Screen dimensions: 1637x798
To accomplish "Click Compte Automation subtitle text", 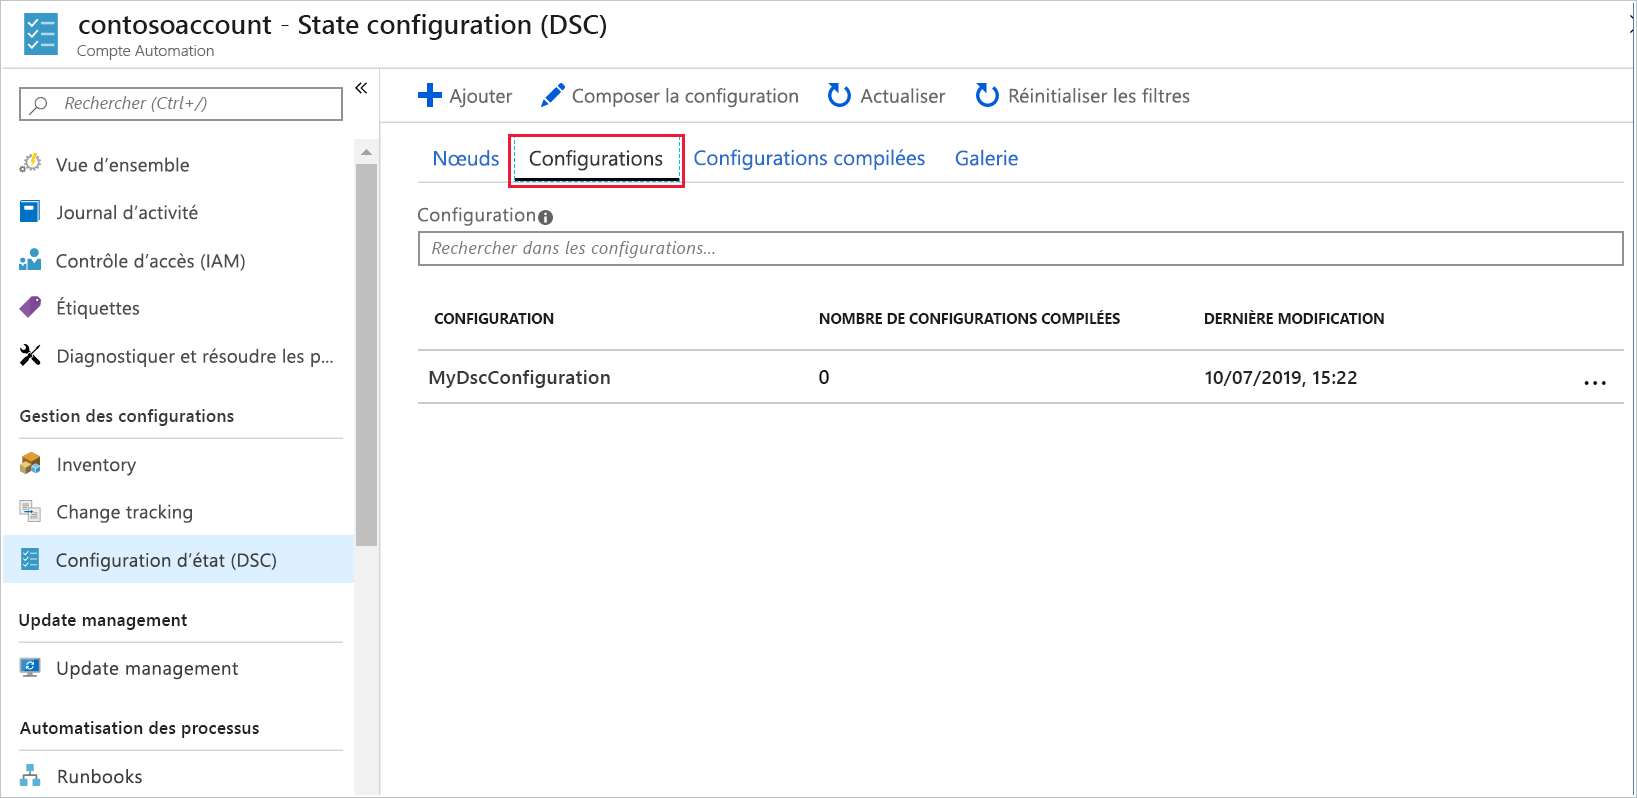I will point(145,51).
